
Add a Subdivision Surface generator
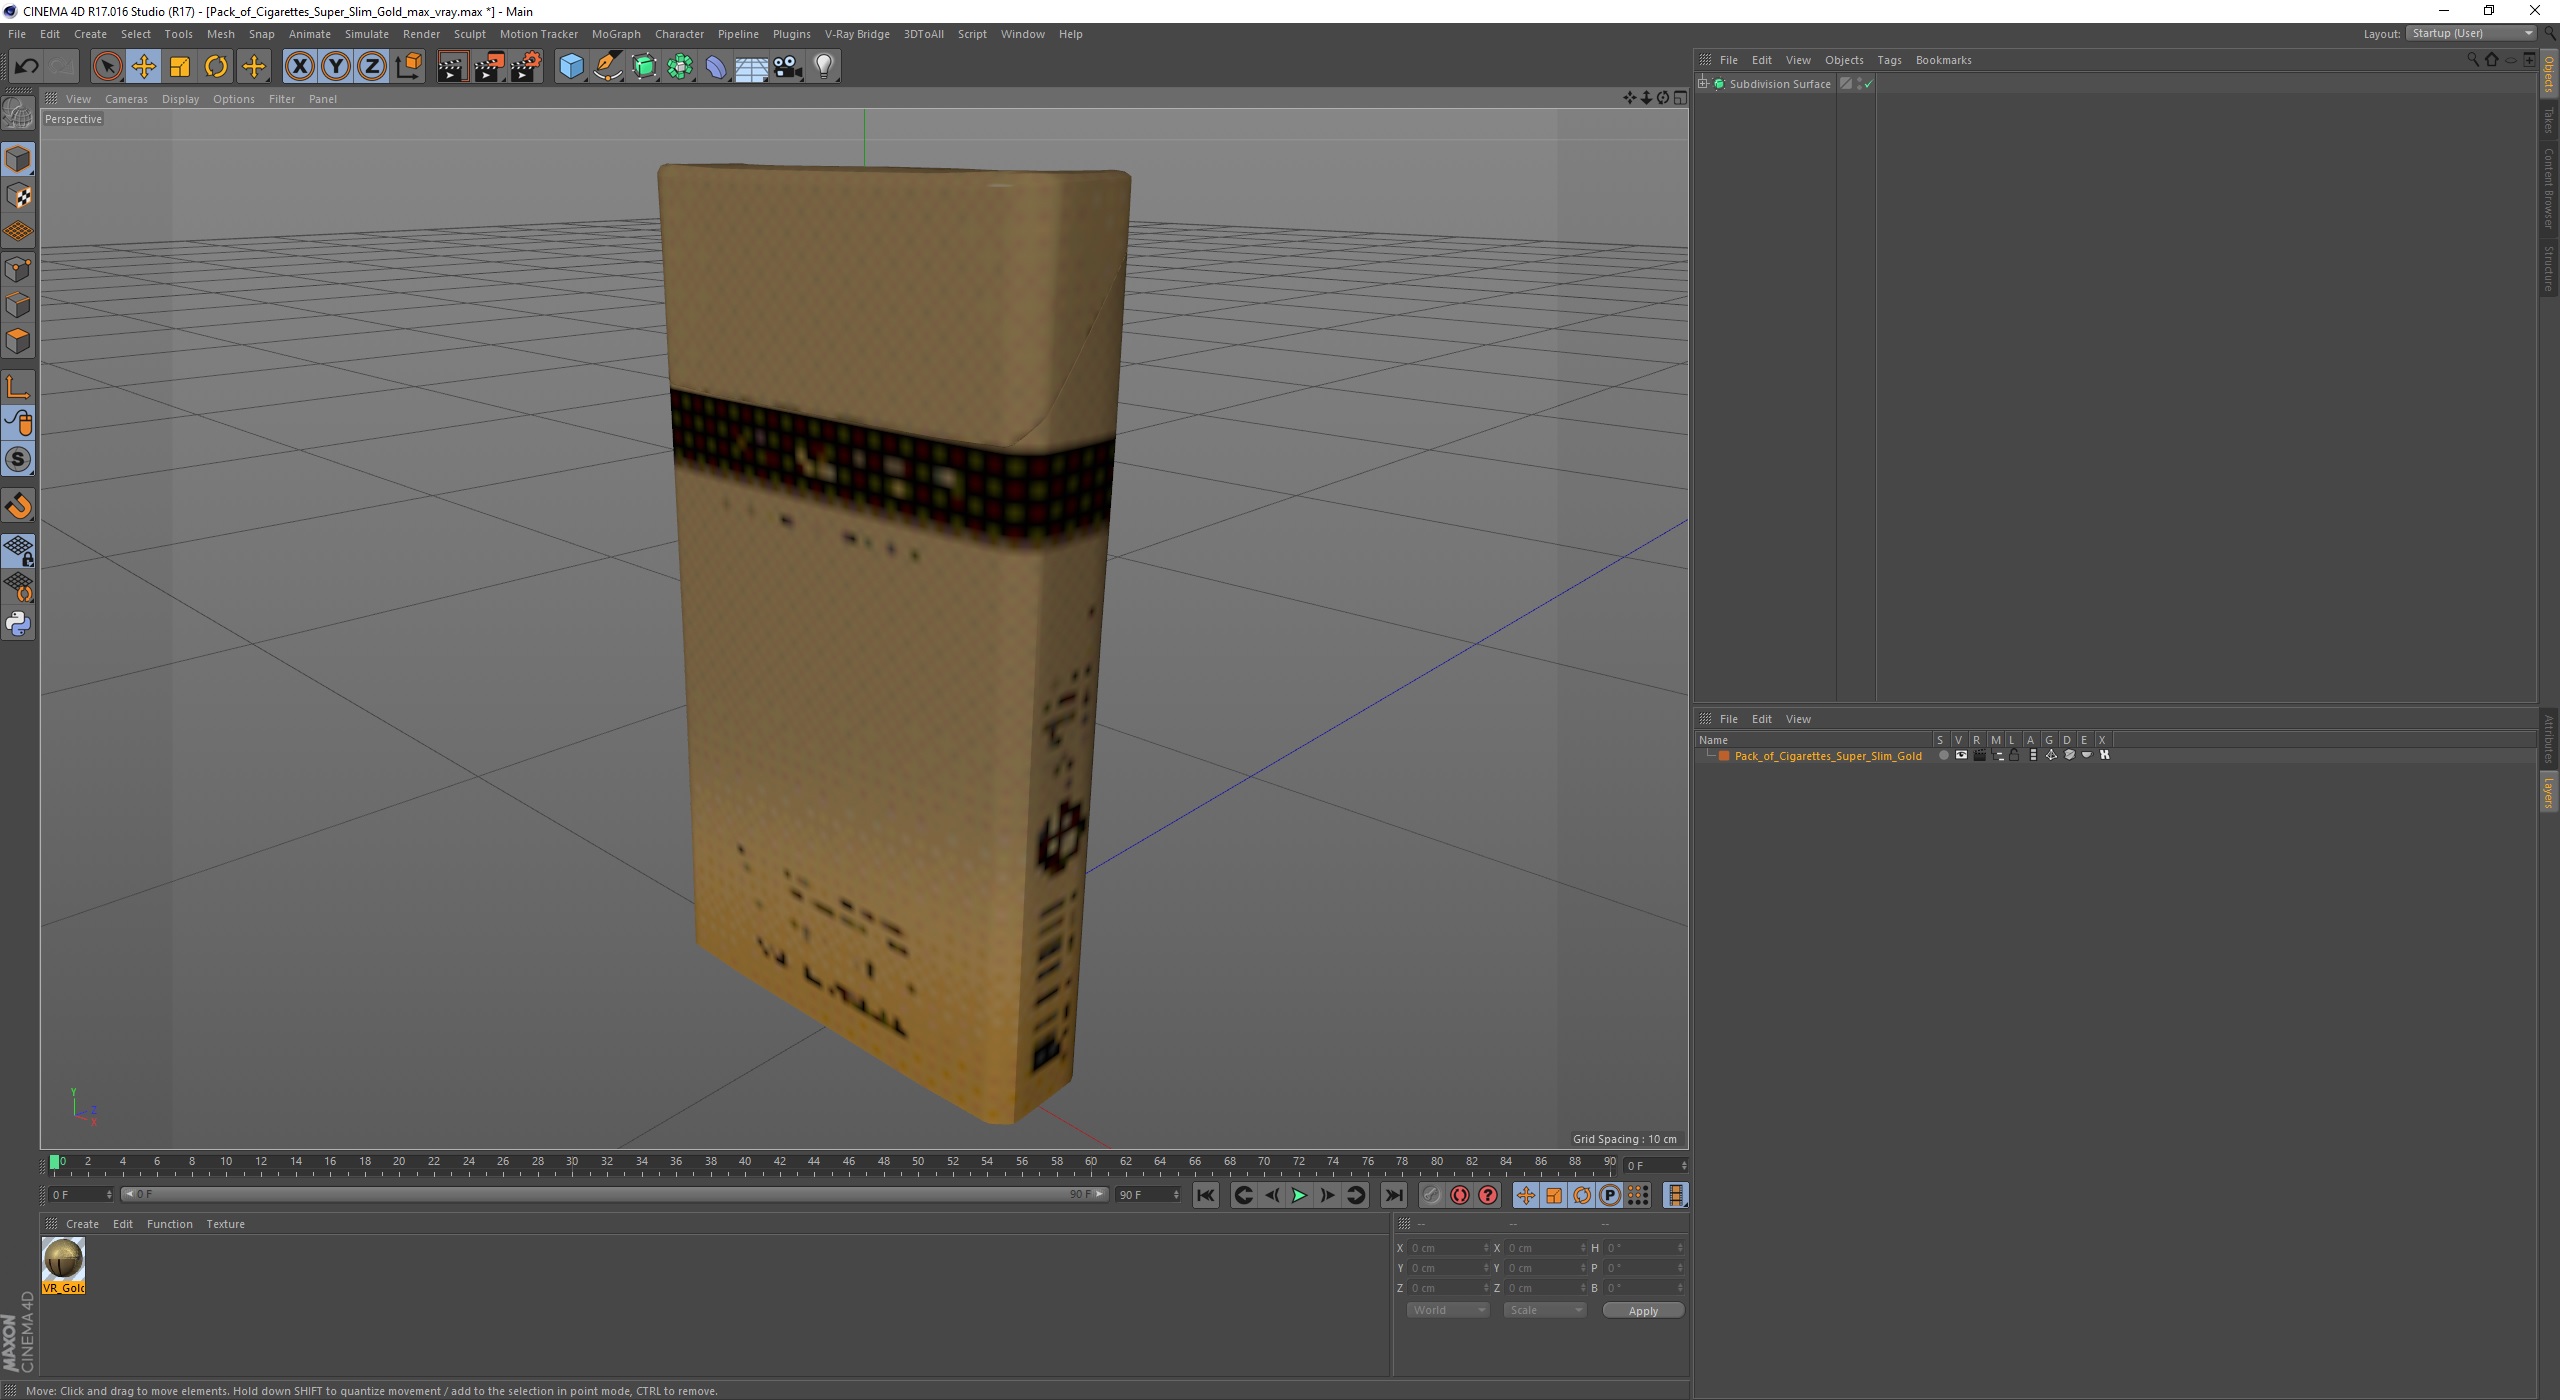point(644,67)
